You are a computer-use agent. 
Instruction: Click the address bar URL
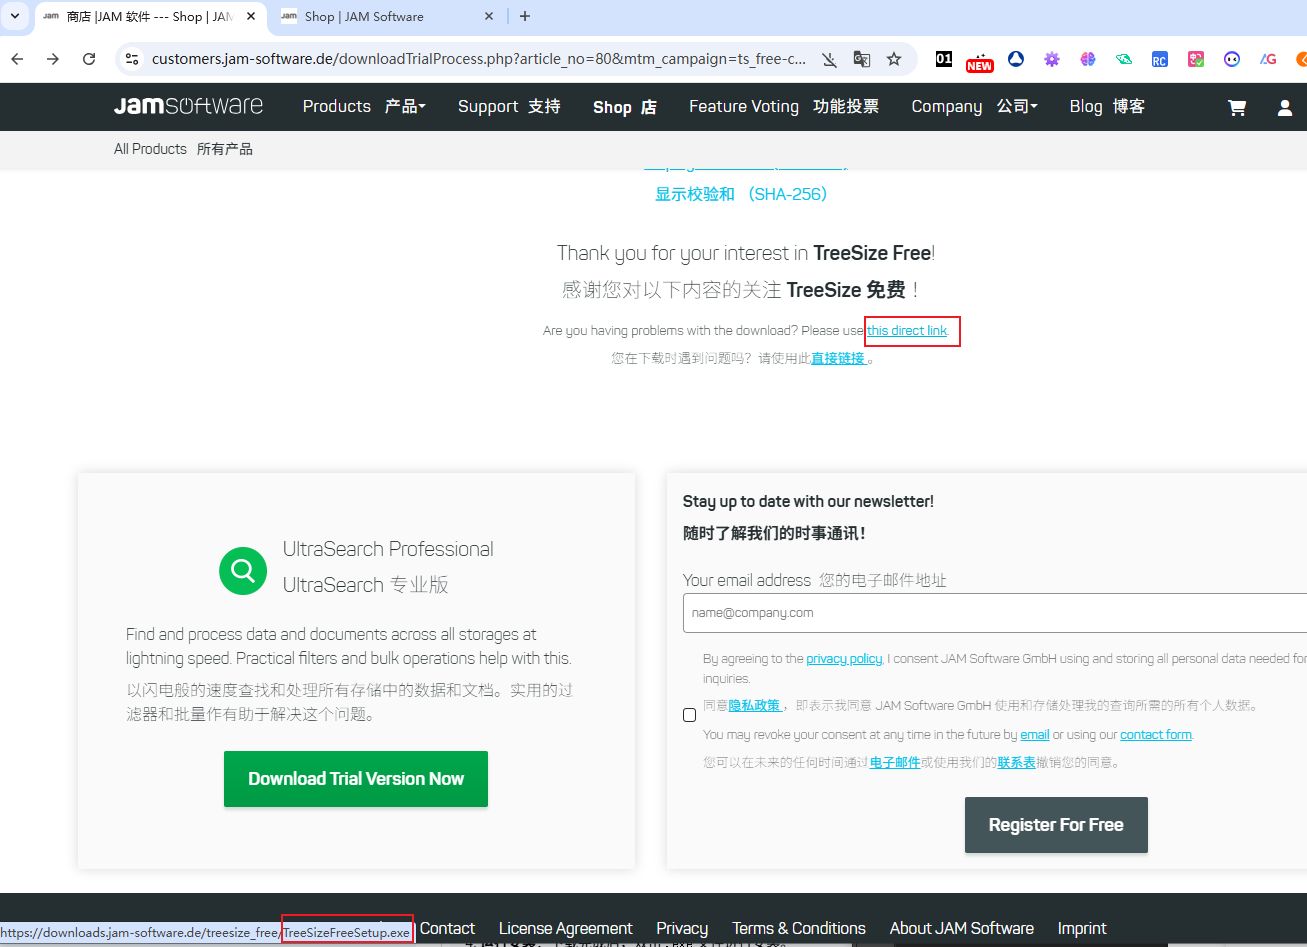click(x=478, y=59)
